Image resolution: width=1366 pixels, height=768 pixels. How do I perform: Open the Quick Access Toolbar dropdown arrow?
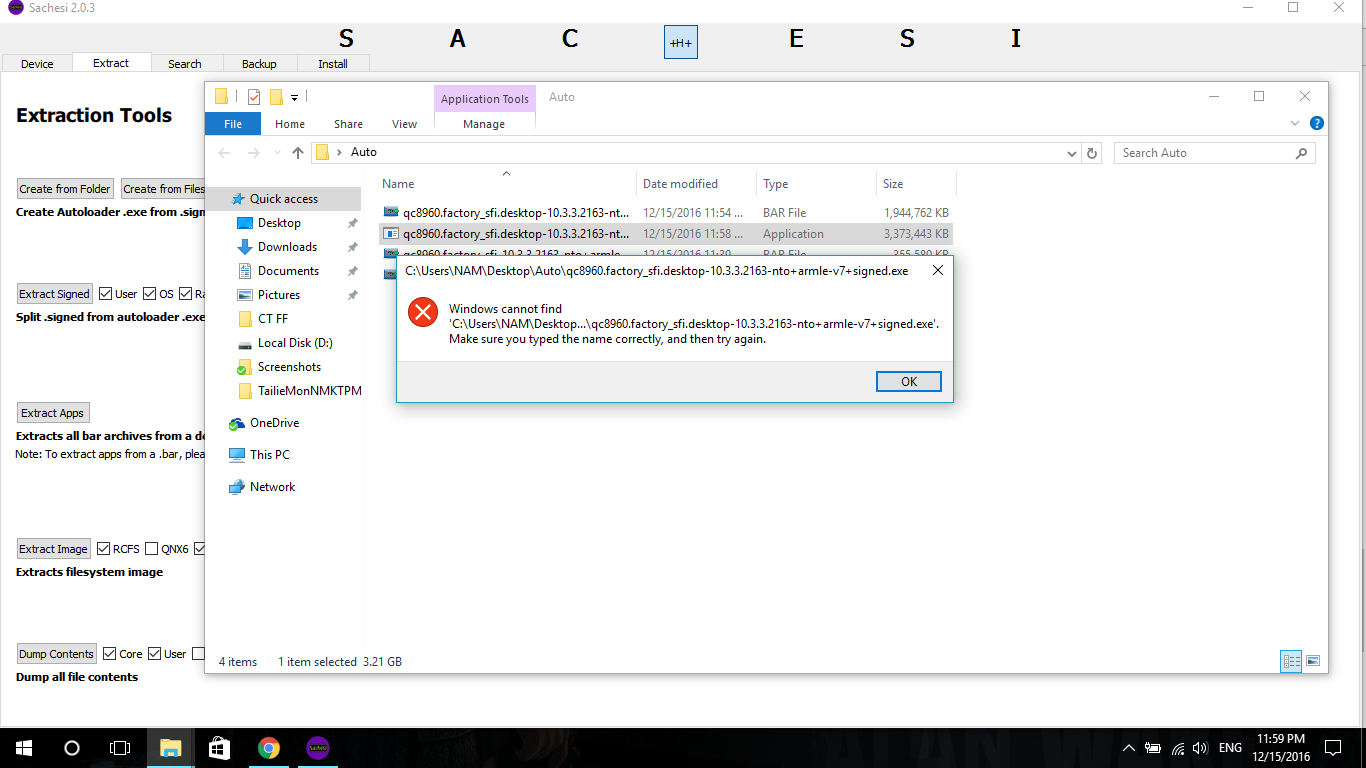pos(295,98)
